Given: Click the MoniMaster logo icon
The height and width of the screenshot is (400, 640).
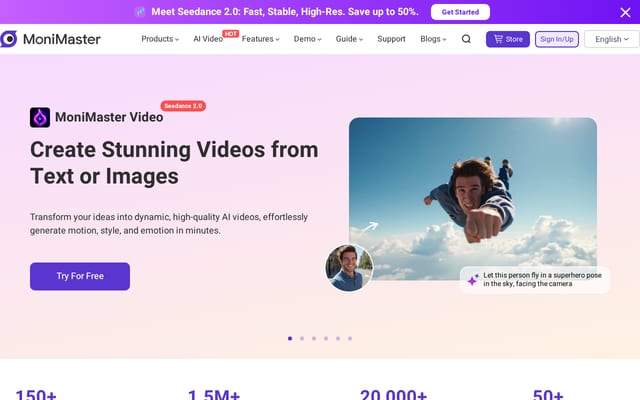Looking at the screenshot, I should click(9, 39).
